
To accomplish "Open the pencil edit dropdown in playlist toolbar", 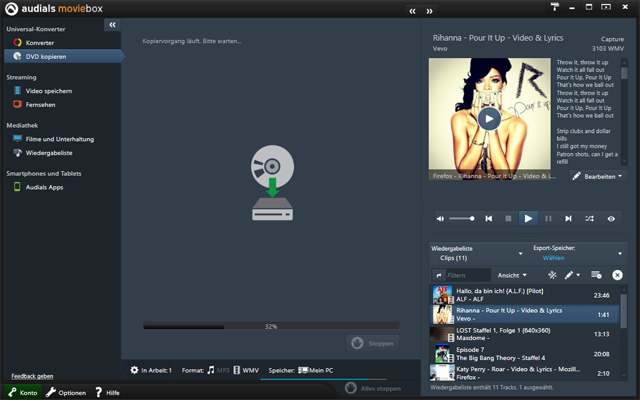I will tap(572, 275).
